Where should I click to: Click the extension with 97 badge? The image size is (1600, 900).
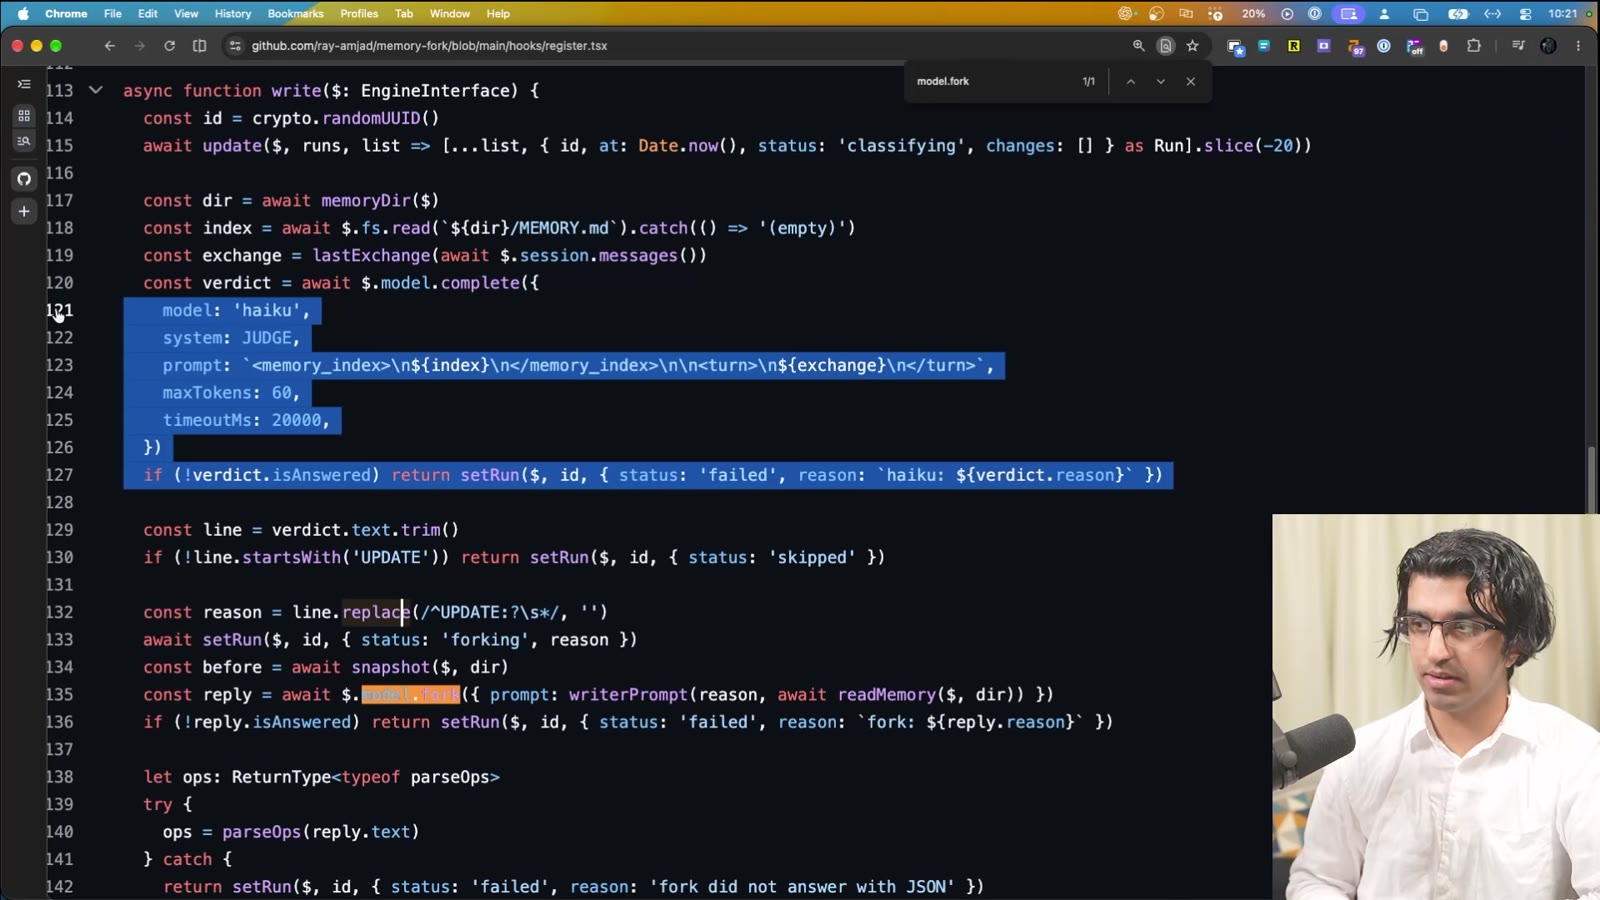click(1355, 47)
